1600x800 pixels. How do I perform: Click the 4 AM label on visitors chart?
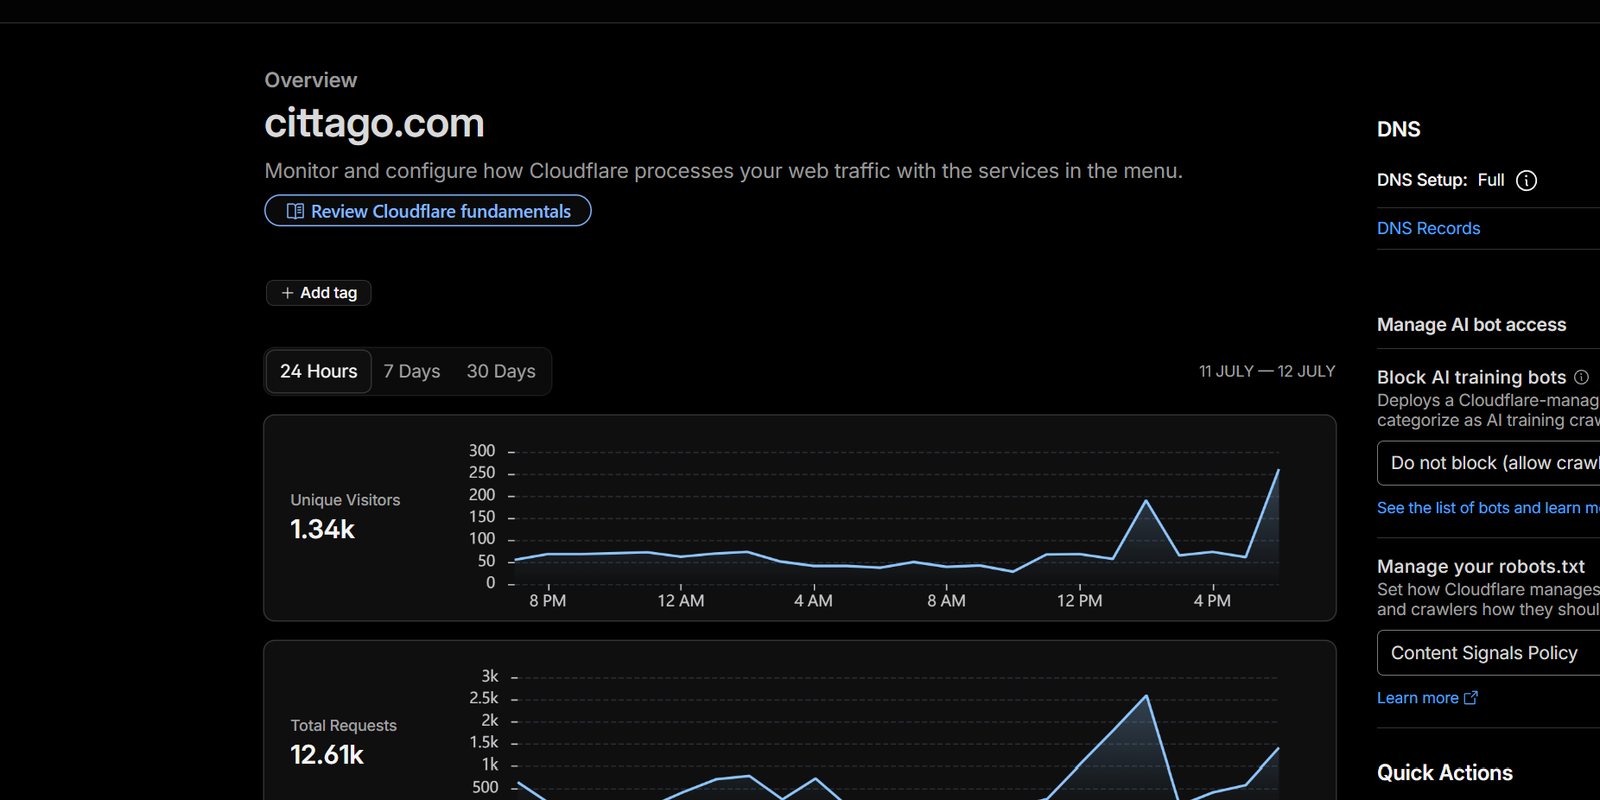tap(813, 601)
